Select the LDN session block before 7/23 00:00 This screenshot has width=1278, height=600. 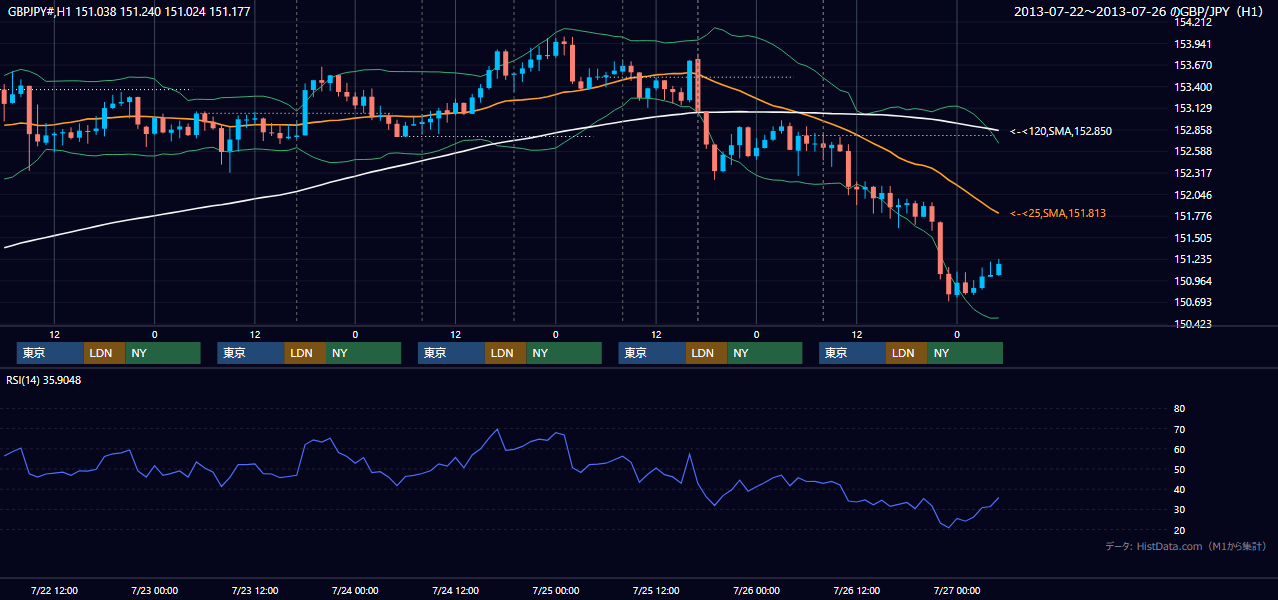pyautogui.click(x=104, y=353)
